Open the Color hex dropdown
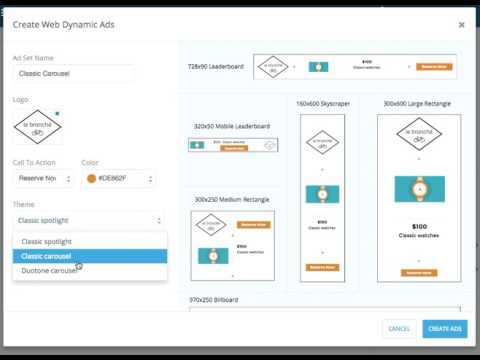The width and height of the screenshot is (480, 360). (118, 179)
